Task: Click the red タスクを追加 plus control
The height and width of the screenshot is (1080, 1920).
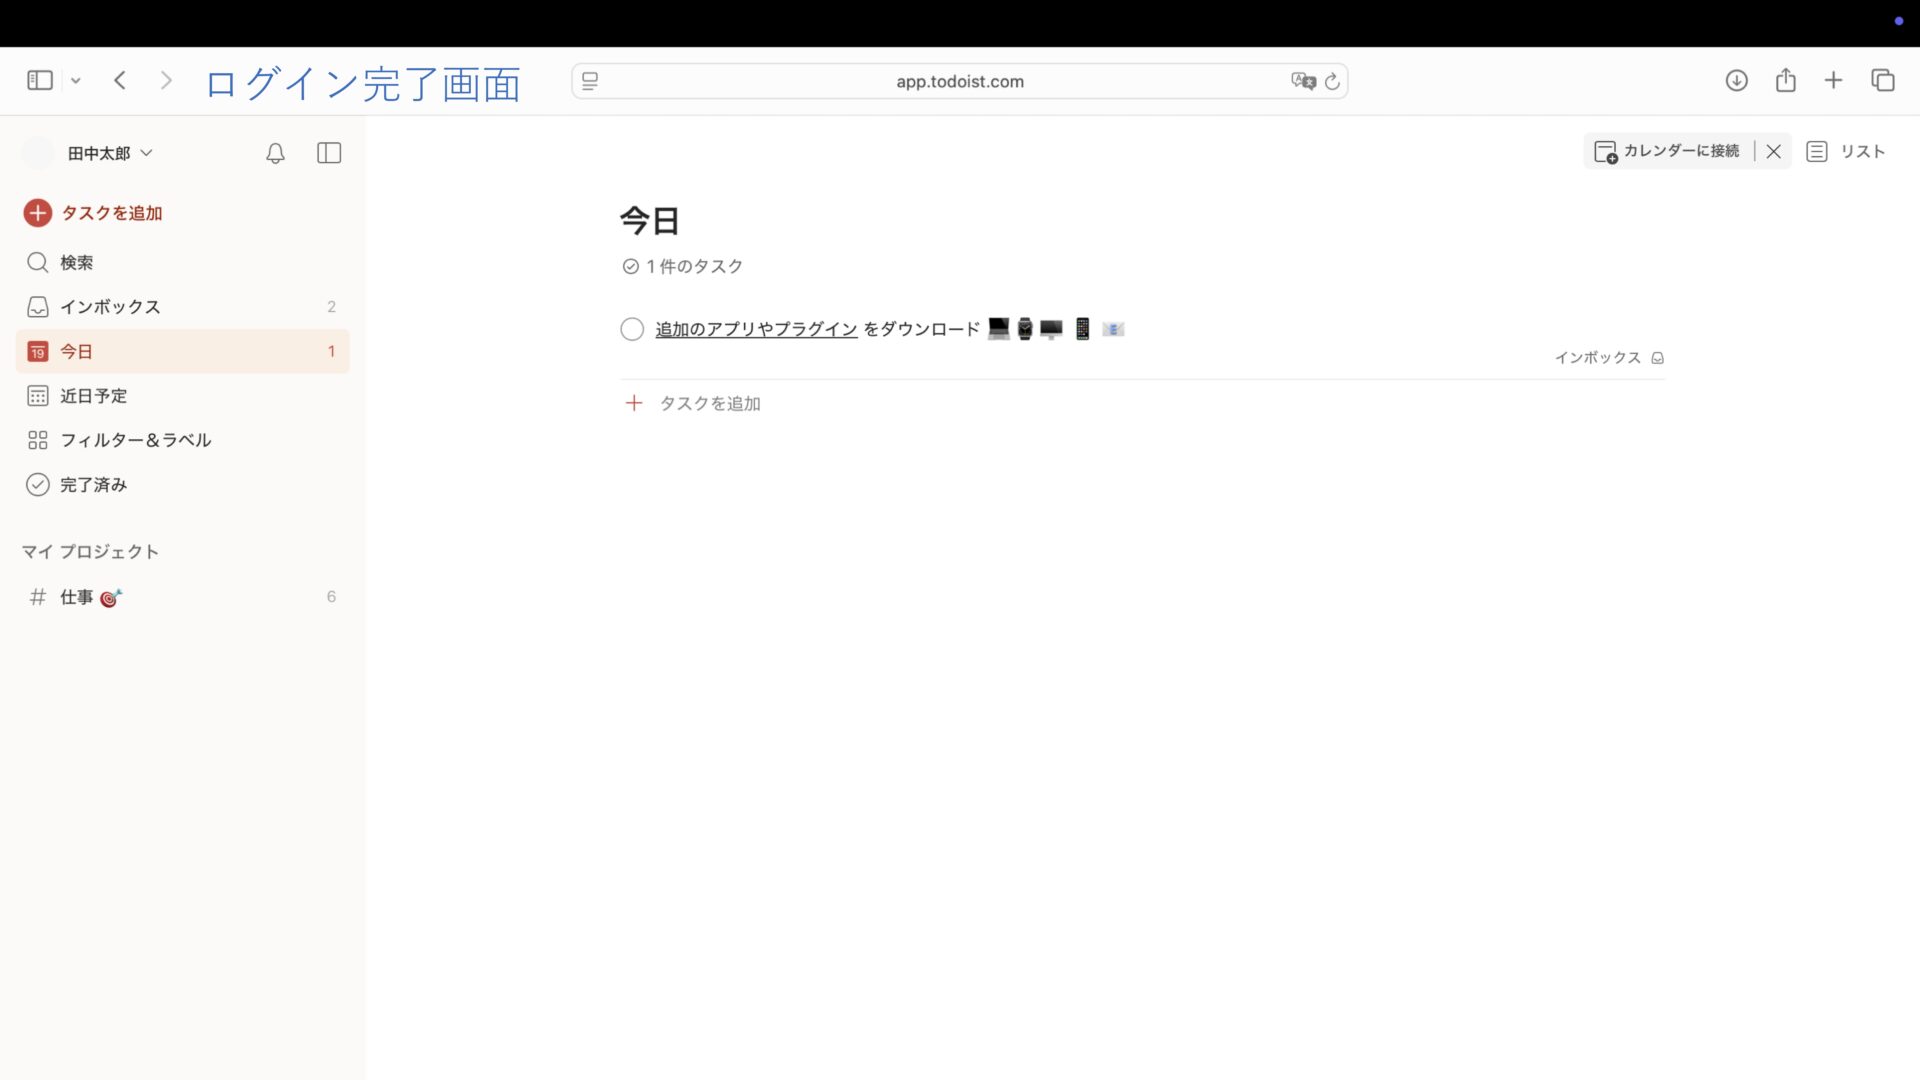Action: [37, 213]
